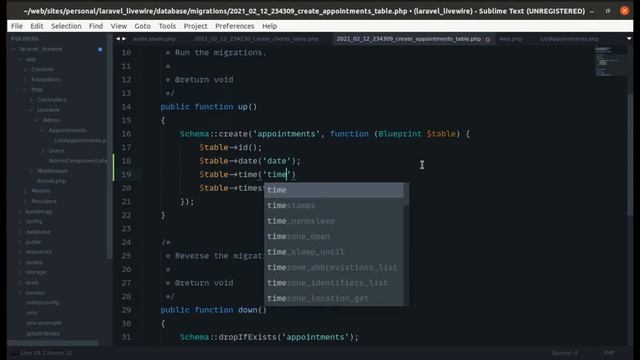Click the sidebar horizontal scrollbar
Image resolution: width=640 pixels, height=360 pixels.
tap(52, 343)
